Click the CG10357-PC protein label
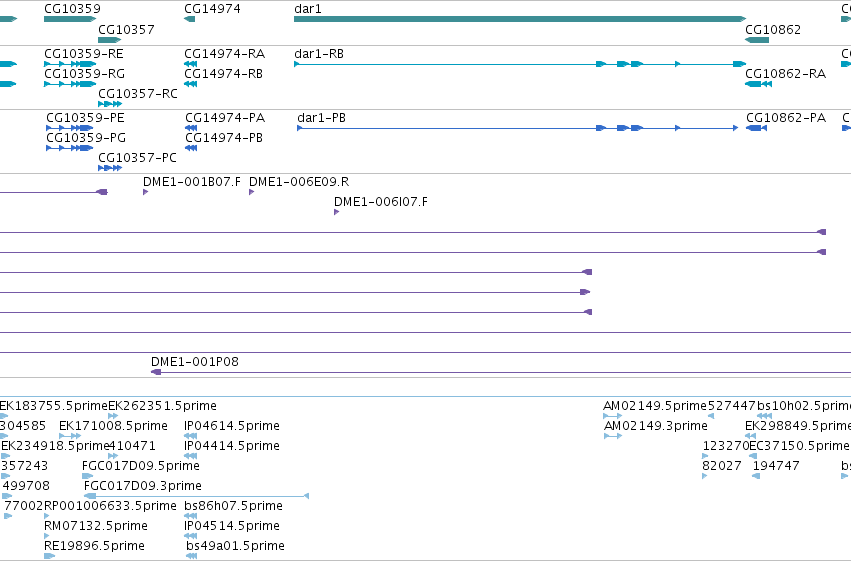Viewport: 851px width, 561px height. pyautogui.click(x=137, y=158)
